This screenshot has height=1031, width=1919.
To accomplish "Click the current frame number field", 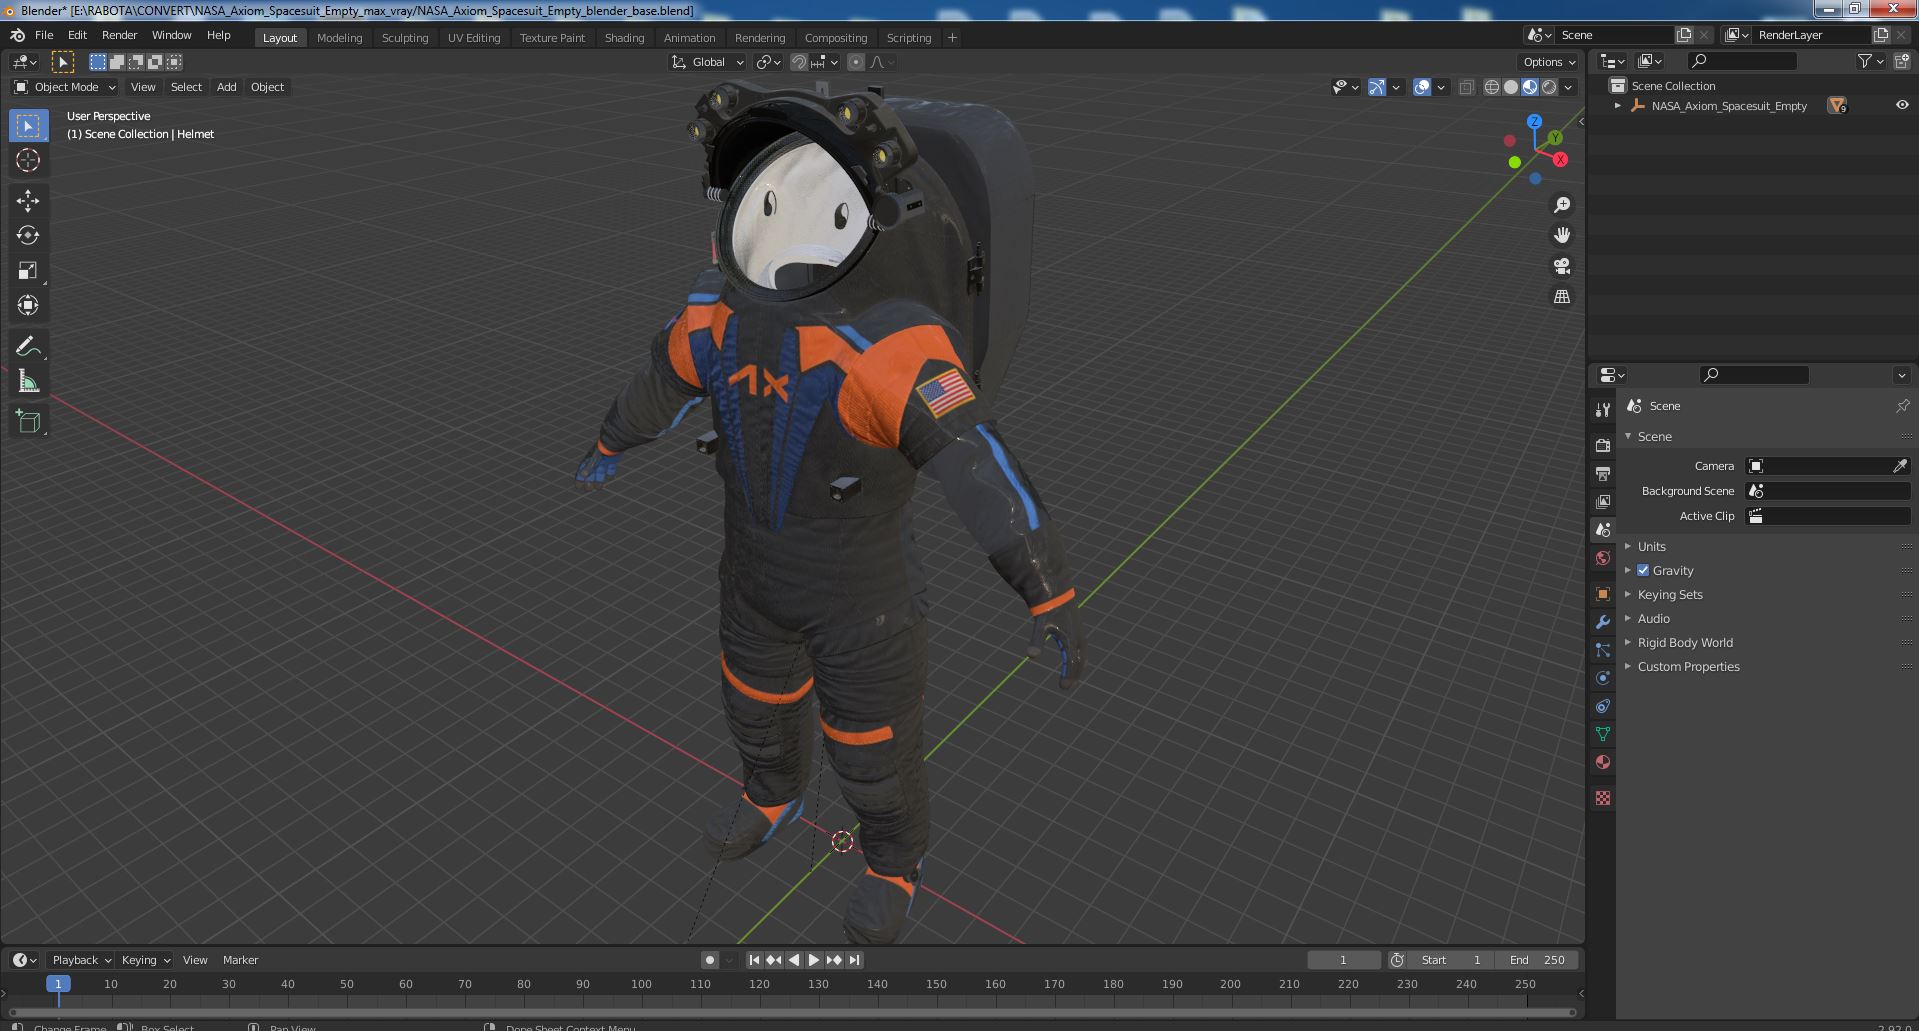I will 1343,960.
